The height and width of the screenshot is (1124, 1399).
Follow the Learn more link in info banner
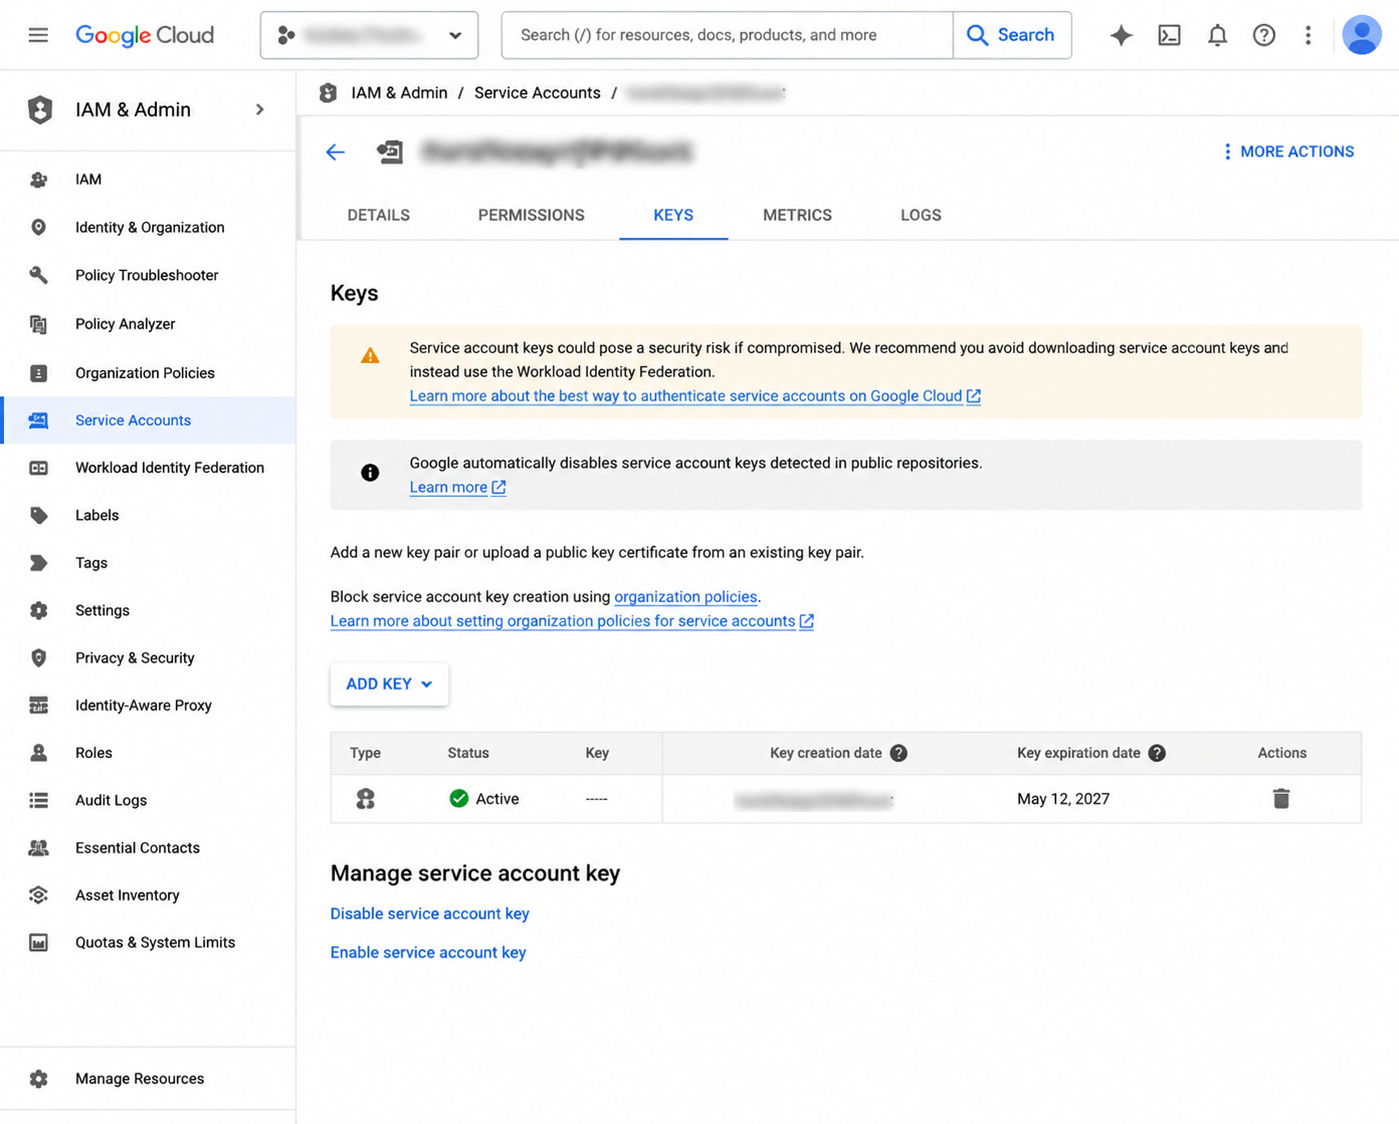click(x=458, y=487)
